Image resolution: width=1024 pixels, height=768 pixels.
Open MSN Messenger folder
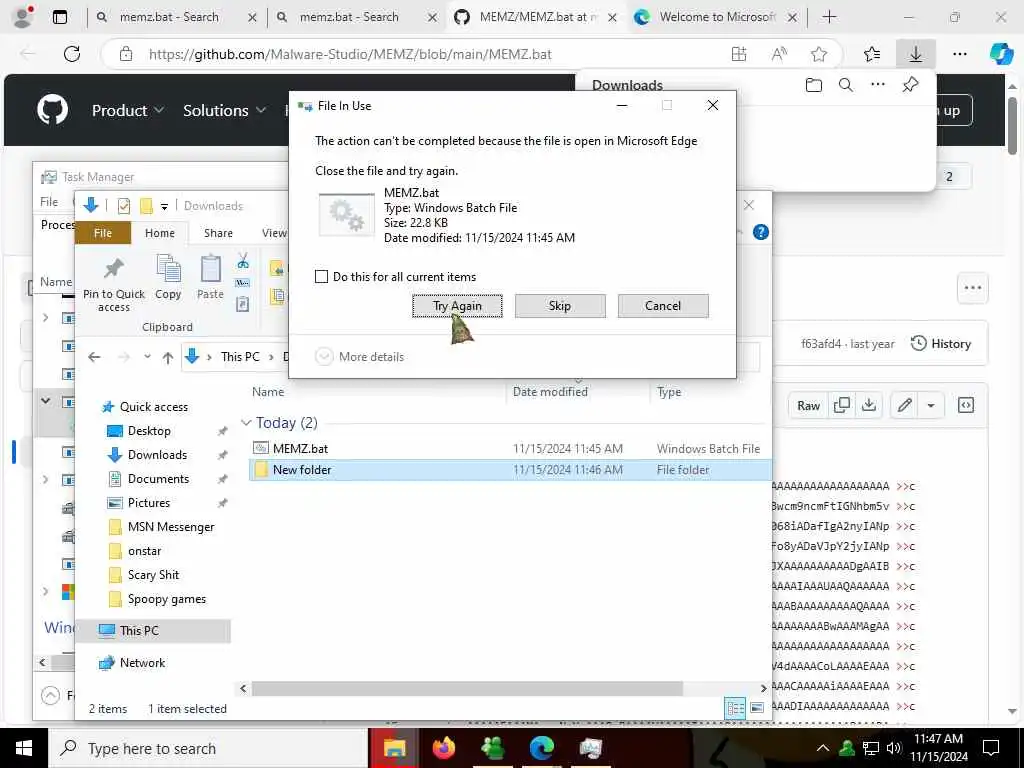(171, 527)
